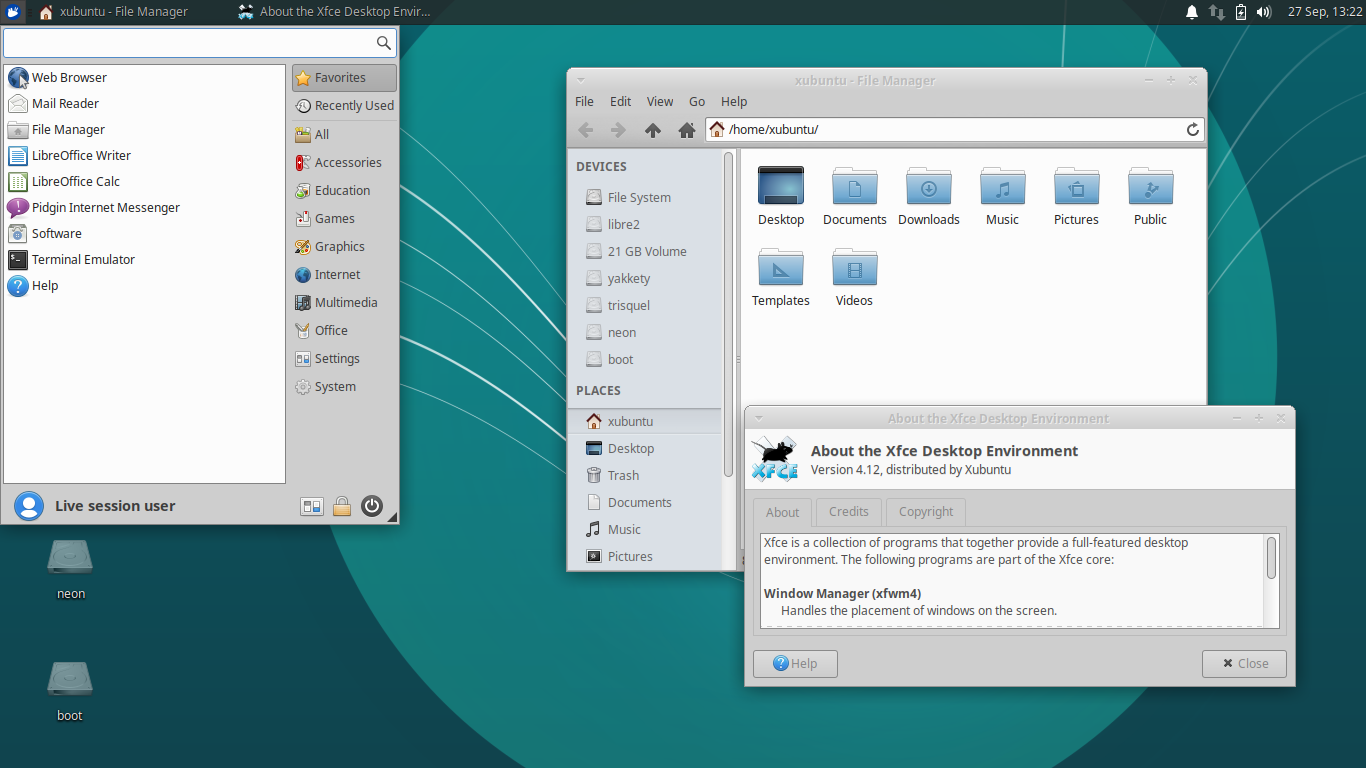Go forward in File Manager toolbar

click(619, 130)
